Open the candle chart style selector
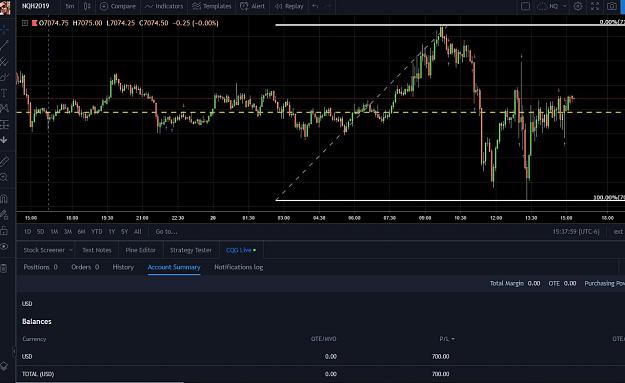625x383 pixels. (87, 6)
